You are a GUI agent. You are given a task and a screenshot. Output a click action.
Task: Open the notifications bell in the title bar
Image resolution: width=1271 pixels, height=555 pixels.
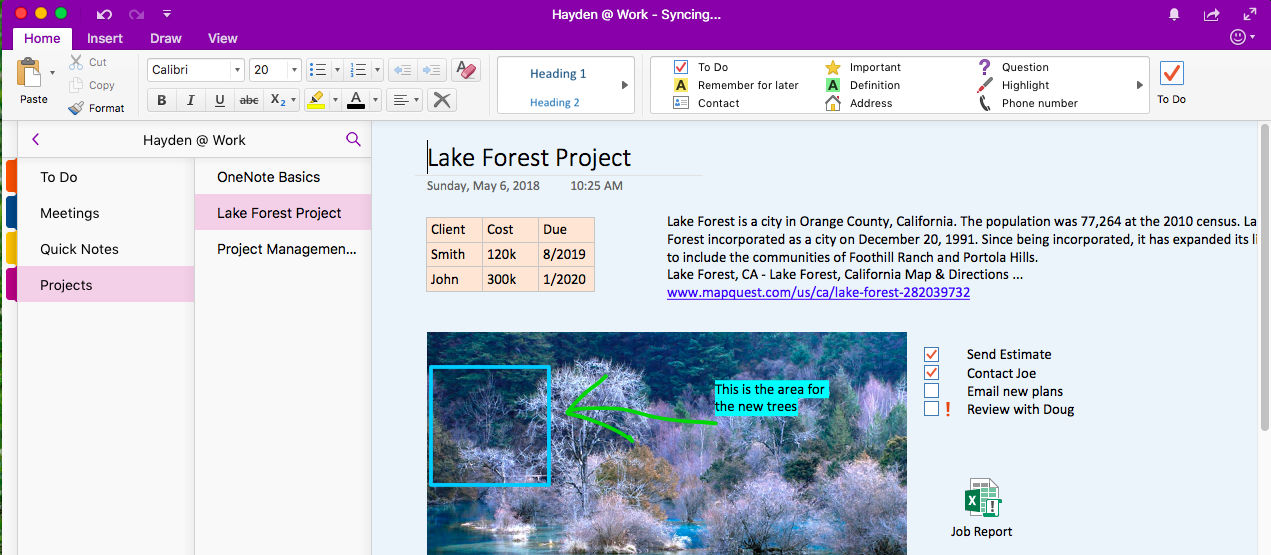(1174, 14)
